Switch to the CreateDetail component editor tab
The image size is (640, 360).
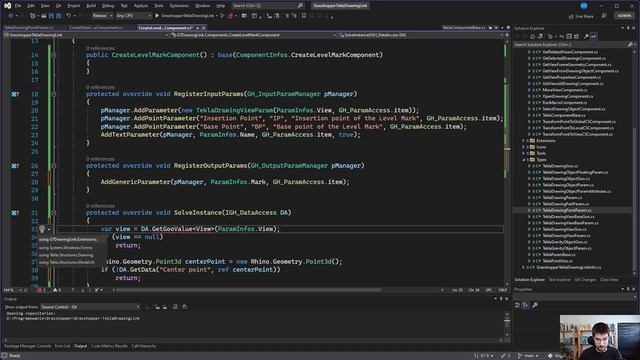[96, 28]
